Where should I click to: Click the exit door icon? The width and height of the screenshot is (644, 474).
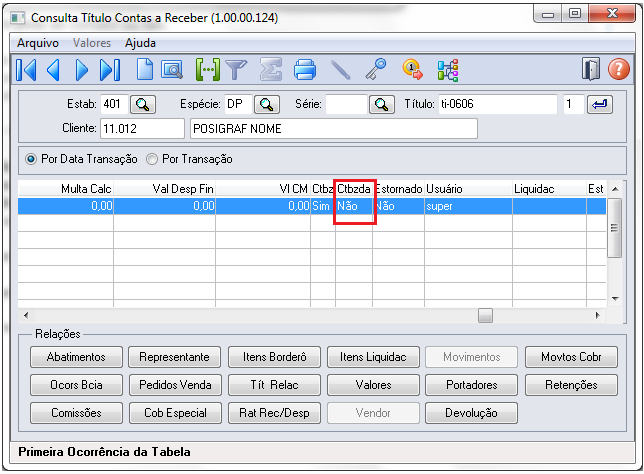[x=591, y=69]
